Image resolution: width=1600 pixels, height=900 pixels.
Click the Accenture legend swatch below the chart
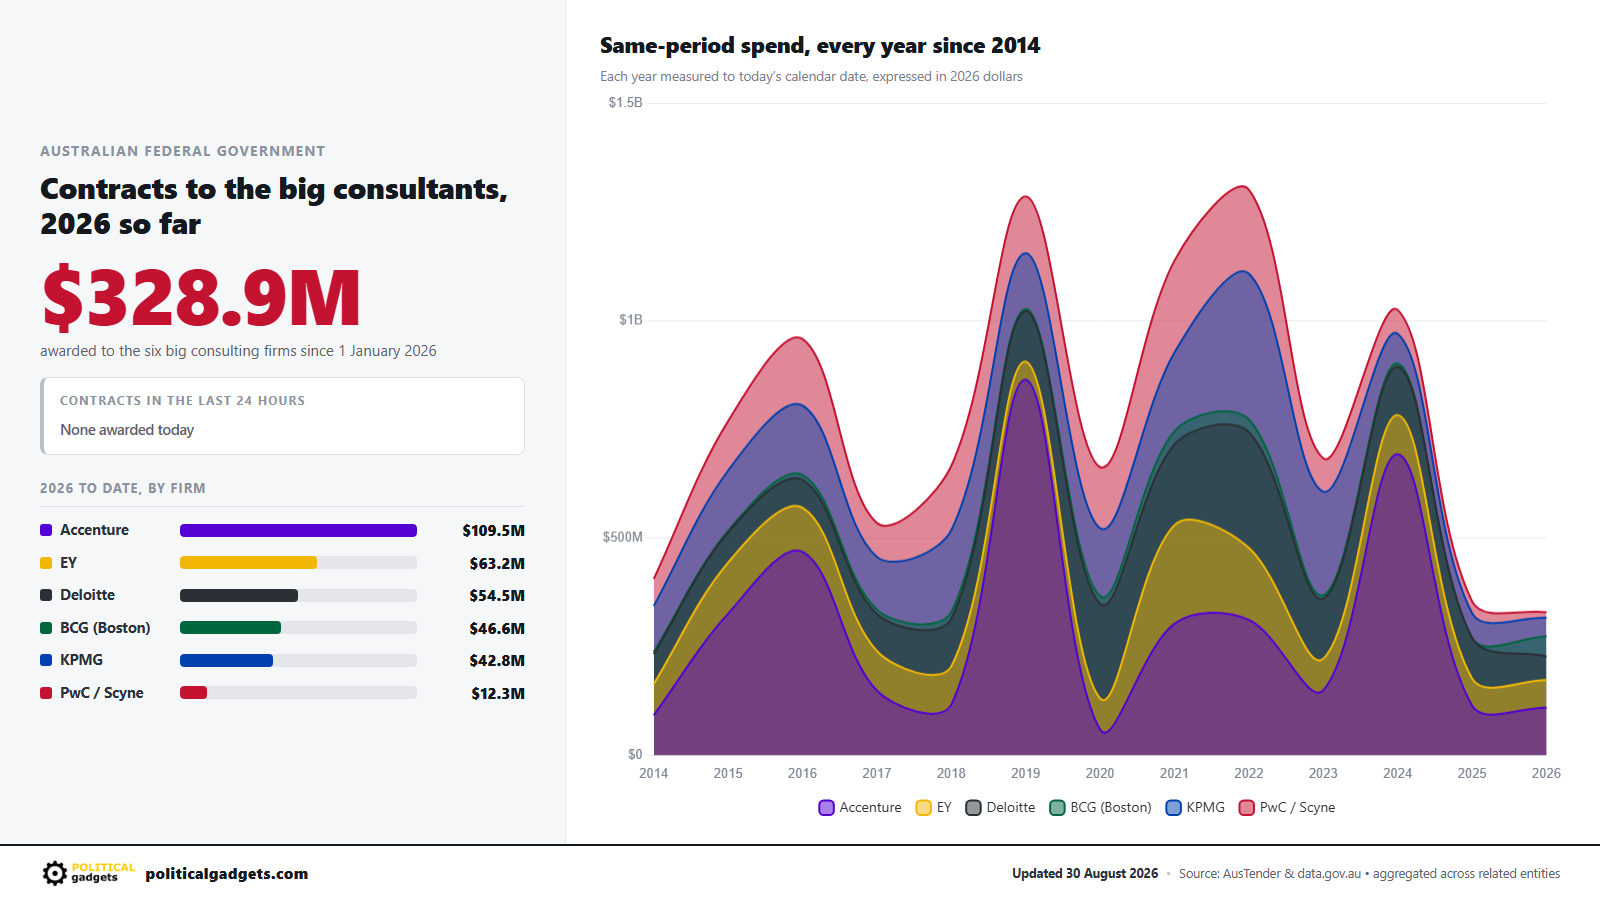click(826, 808)
